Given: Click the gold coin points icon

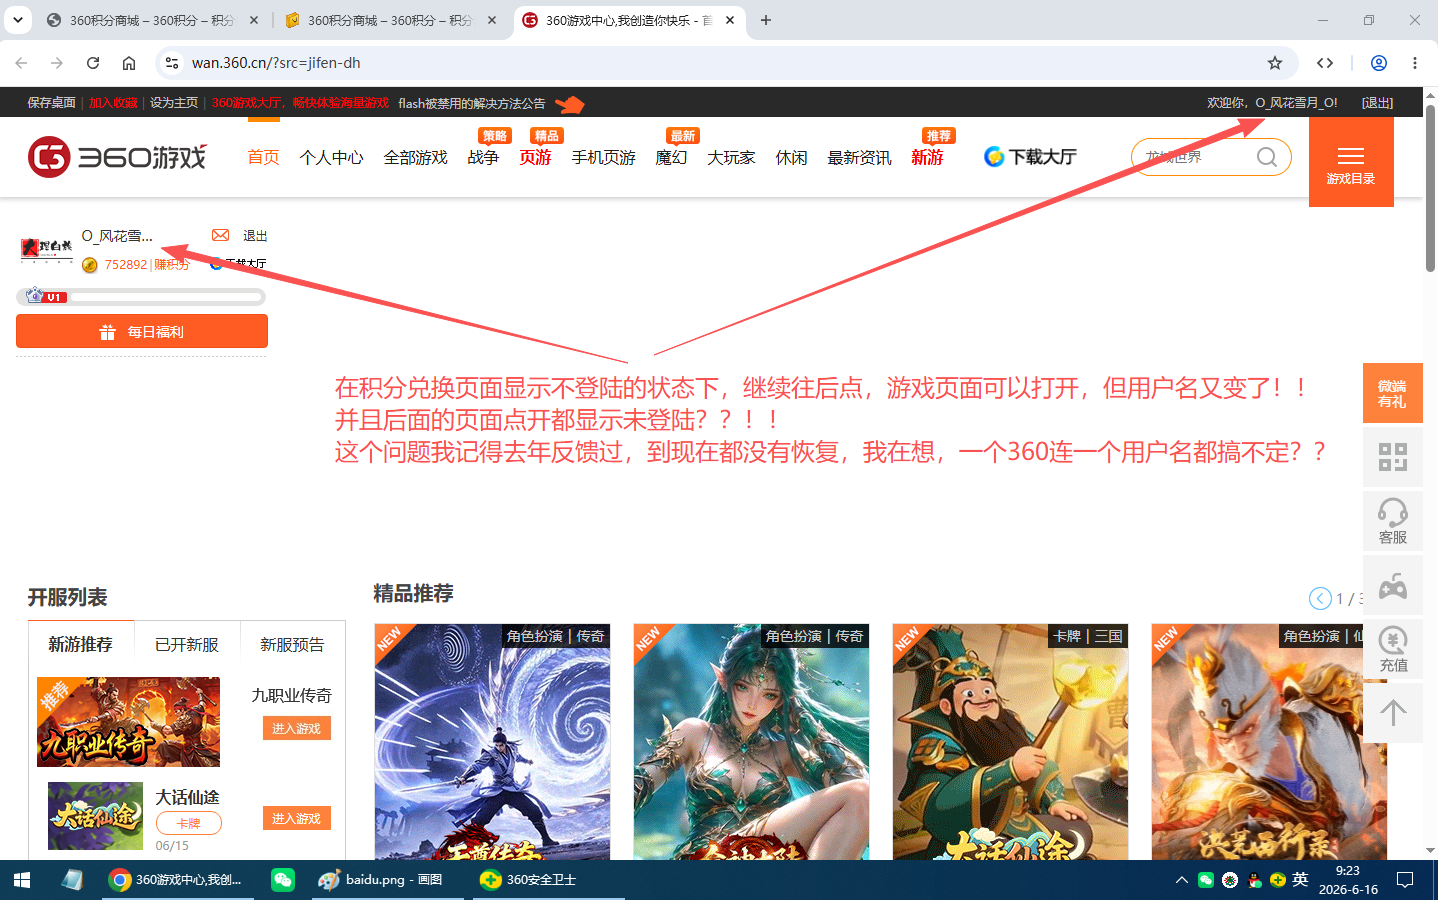Looking at the screenshot, I should 90,265.
